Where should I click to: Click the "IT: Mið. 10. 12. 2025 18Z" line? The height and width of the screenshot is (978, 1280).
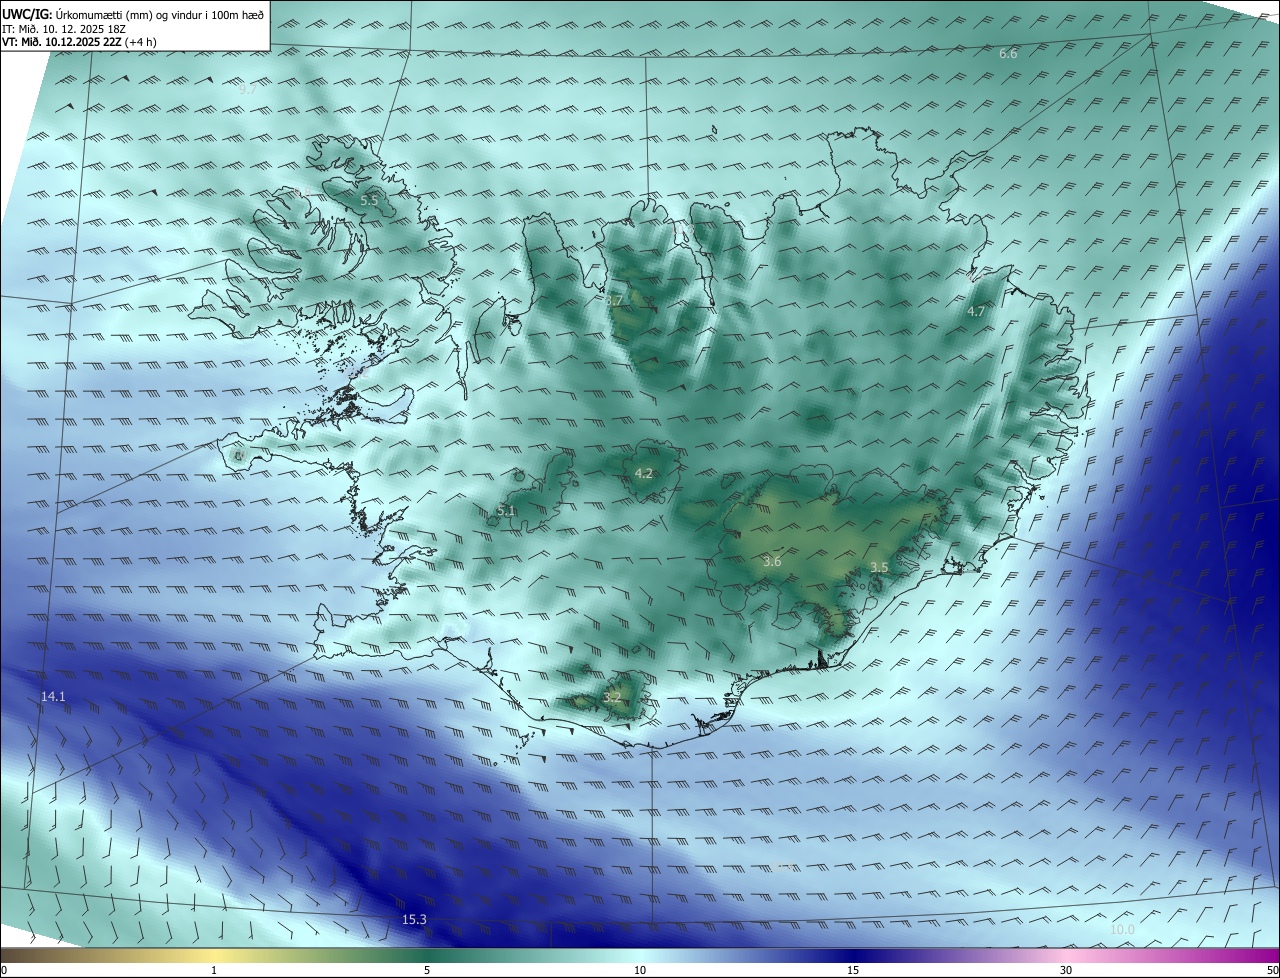tap(63, 29)
